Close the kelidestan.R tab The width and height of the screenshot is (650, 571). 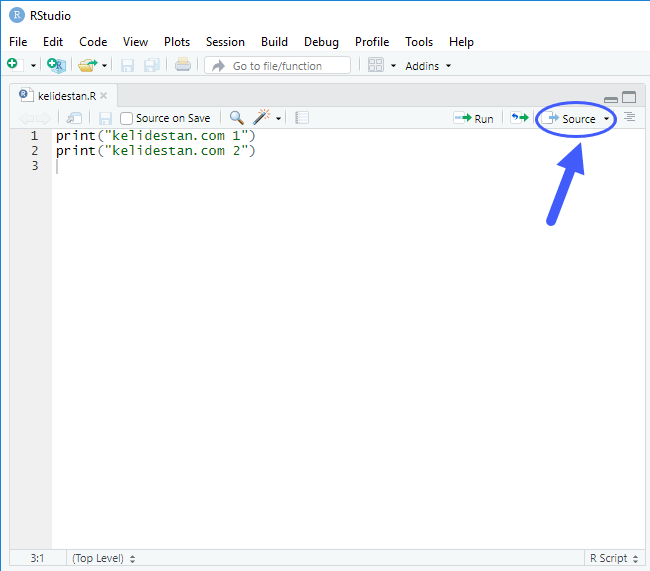tap(104, 96)
